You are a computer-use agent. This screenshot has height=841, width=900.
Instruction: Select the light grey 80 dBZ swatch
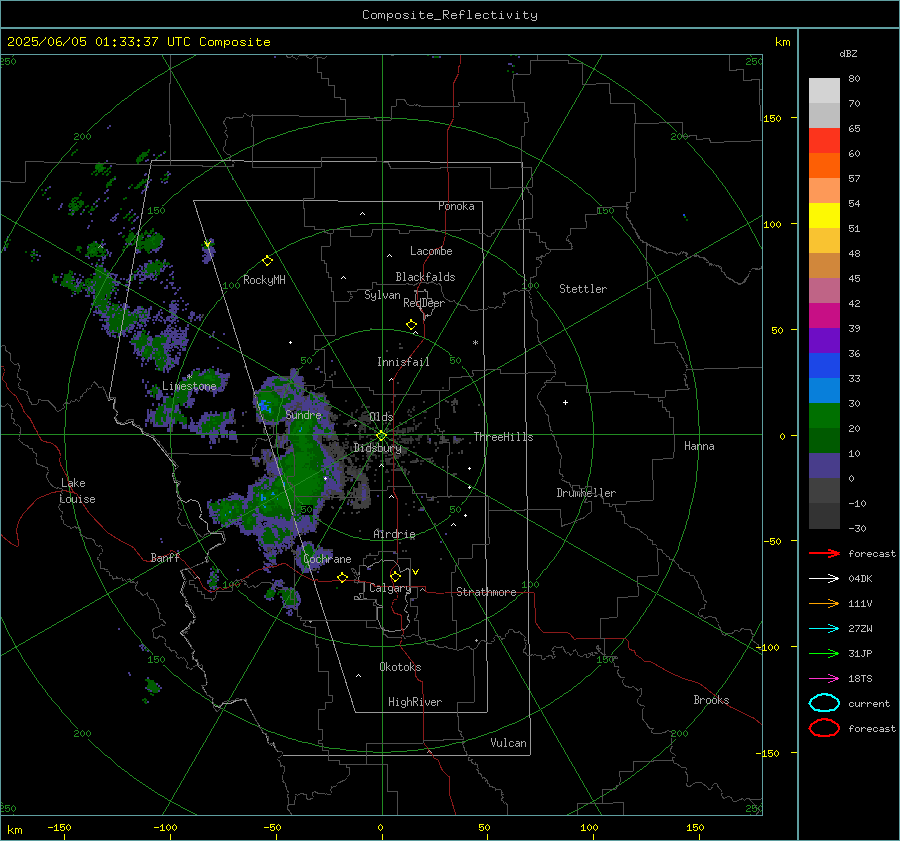(x=824, y=90)
